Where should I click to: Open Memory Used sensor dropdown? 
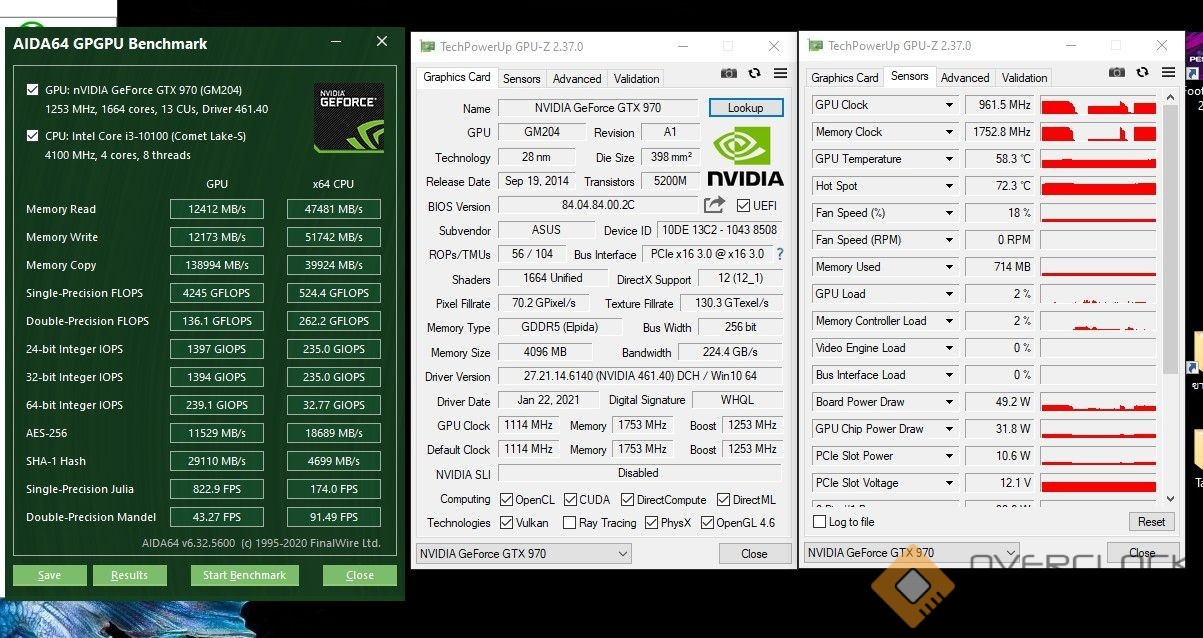click(x=949, y=267)
